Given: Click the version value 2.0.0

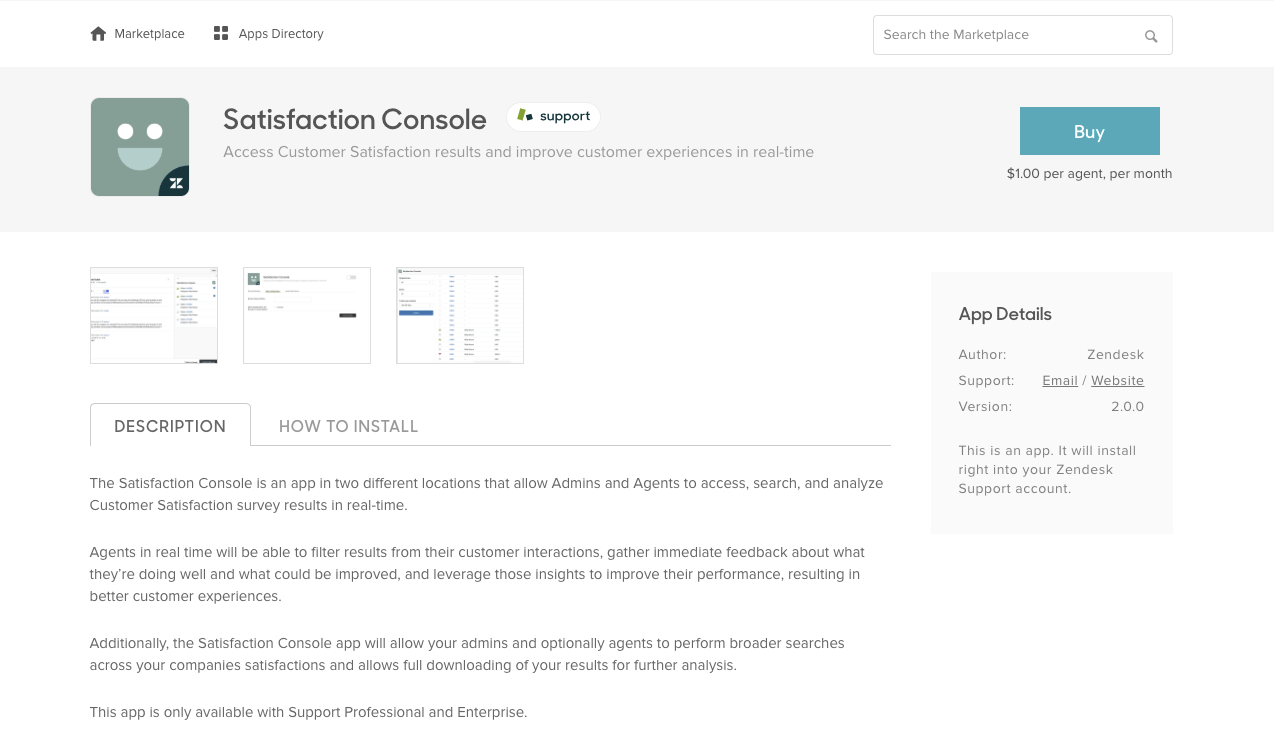Looking at the screenshot, I should [x=1127, y=407].
